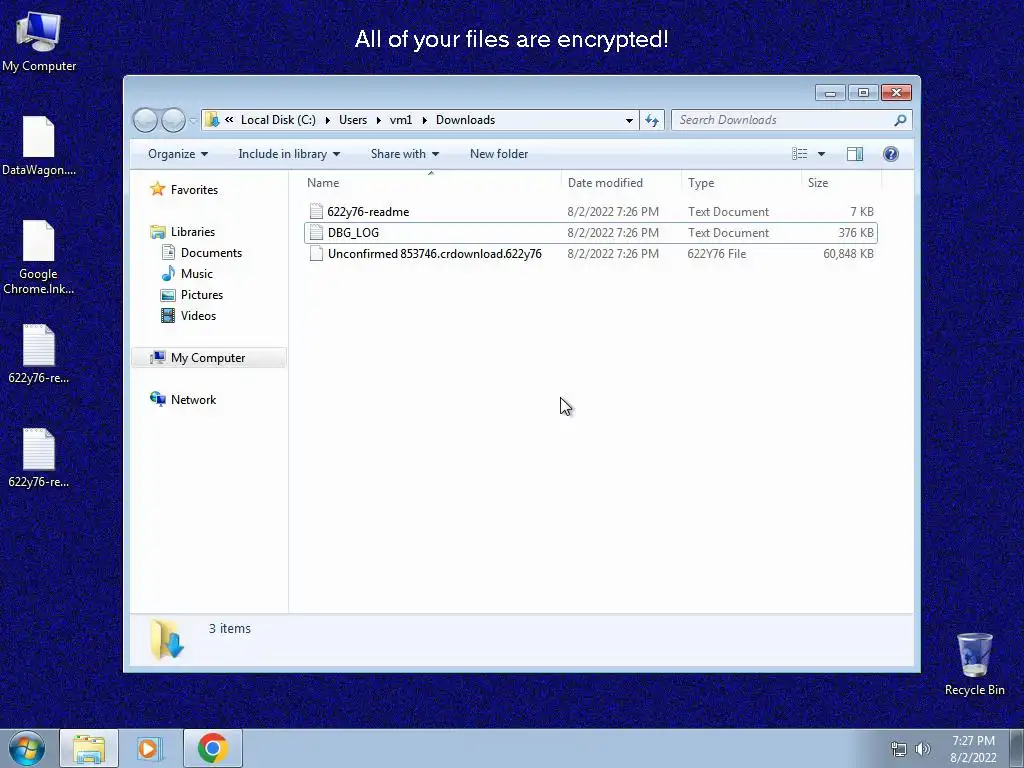Open Windows Explorer from the taskbar

click(x=89, y=748)
